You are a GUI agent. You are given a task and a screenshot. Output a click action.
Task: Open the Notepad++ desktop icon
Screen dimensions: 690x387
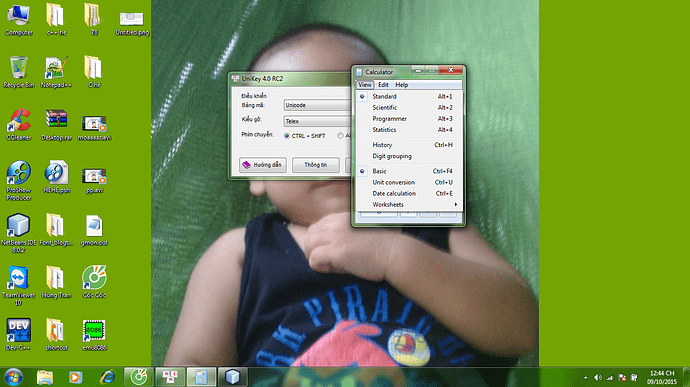tap(56, 72)
